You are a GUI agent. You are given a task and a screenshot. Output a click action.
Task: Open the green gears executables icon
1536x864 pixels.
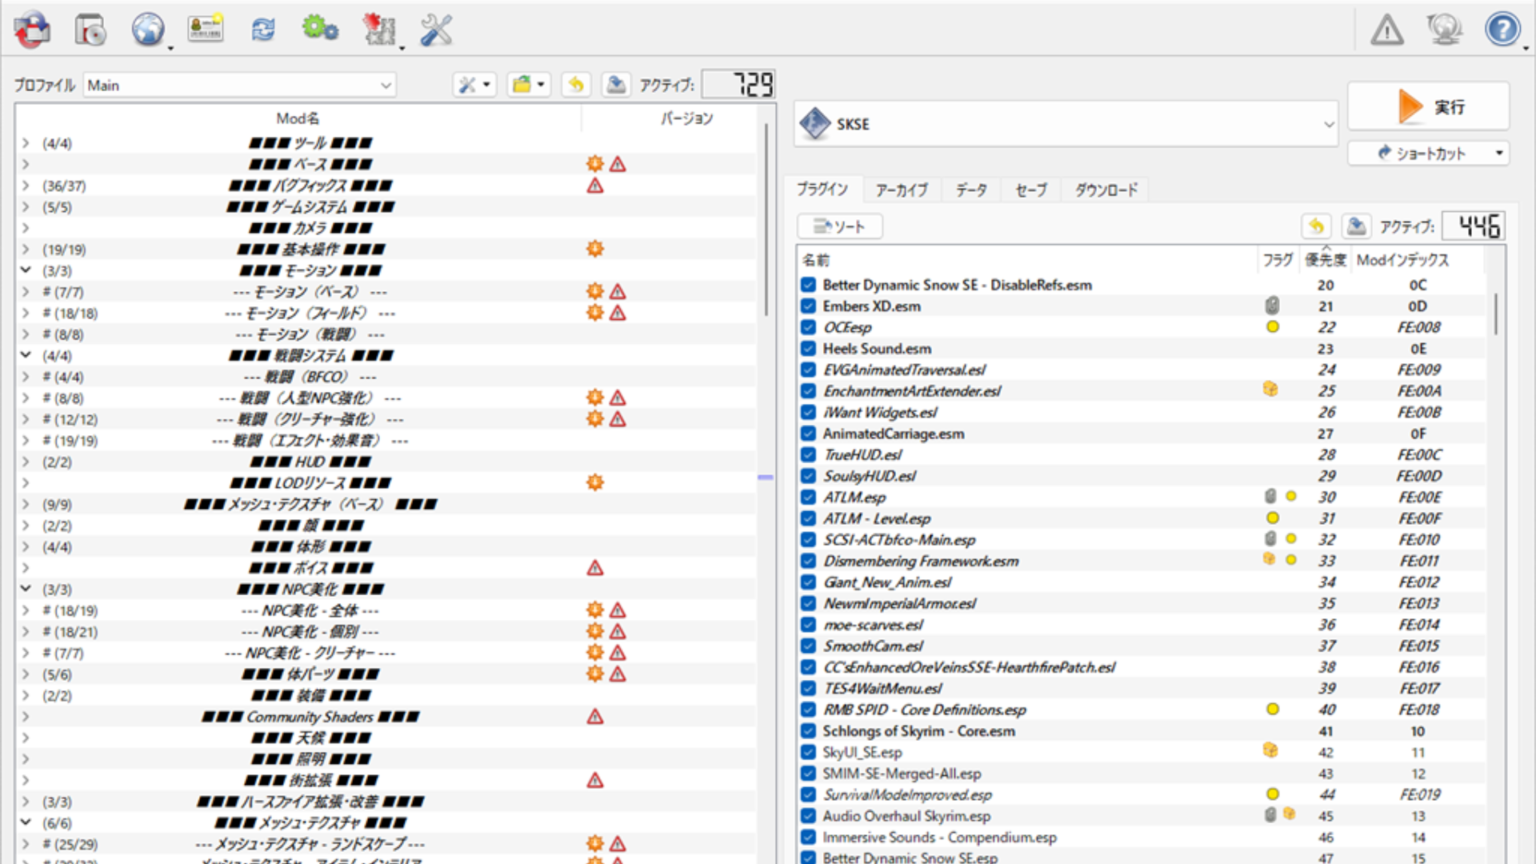click(x=320, y=29)
